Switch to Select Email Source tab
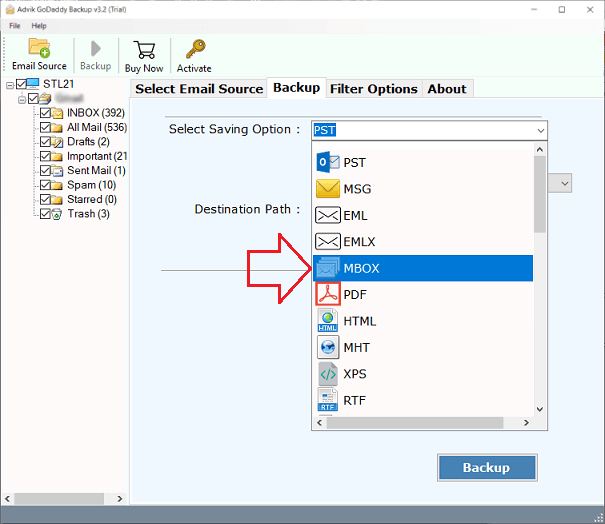 coord(199,89)
